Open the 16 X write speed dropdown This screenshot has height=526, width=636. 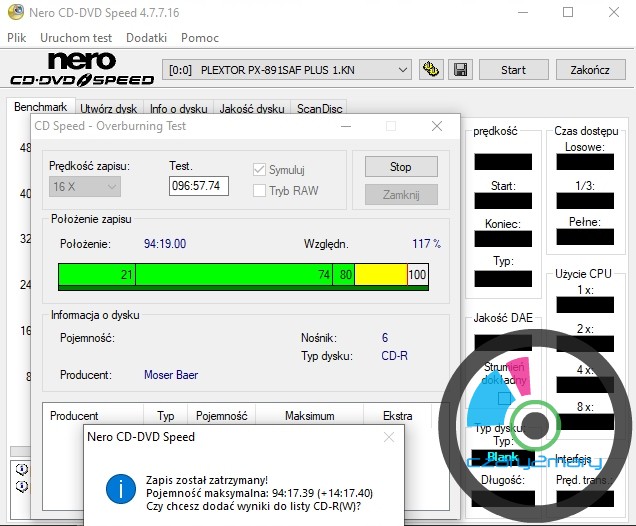coord(85,186)
